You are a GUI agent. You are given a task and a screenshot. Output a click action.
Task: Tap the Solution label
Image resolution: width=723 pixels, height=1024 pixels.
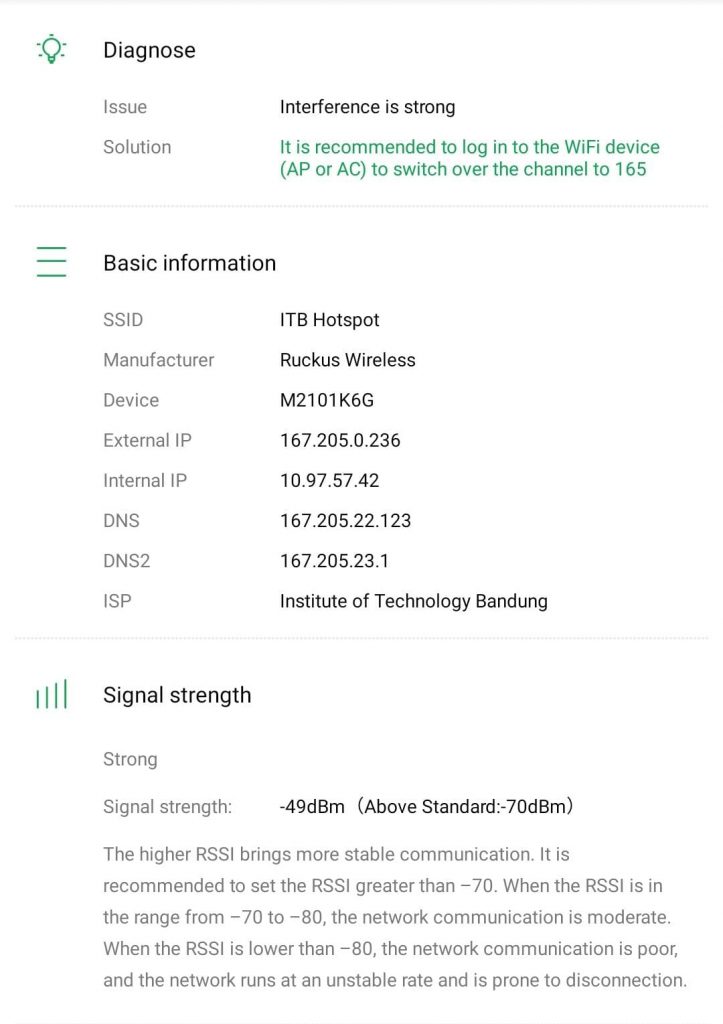pyautogui.click(x=137, y=147)
